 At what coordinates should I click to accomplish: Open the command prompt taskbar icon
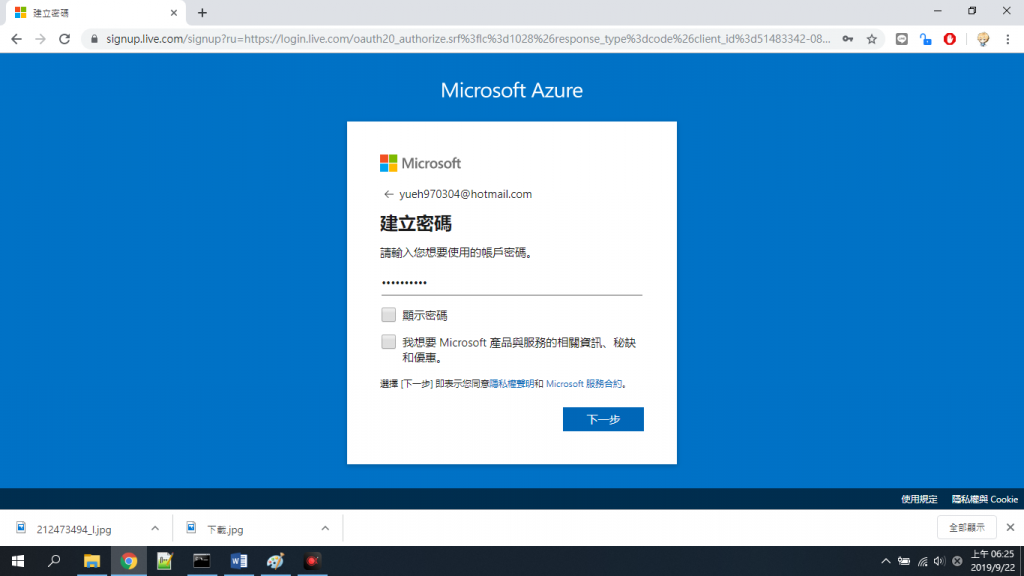[x=202, y=561]
